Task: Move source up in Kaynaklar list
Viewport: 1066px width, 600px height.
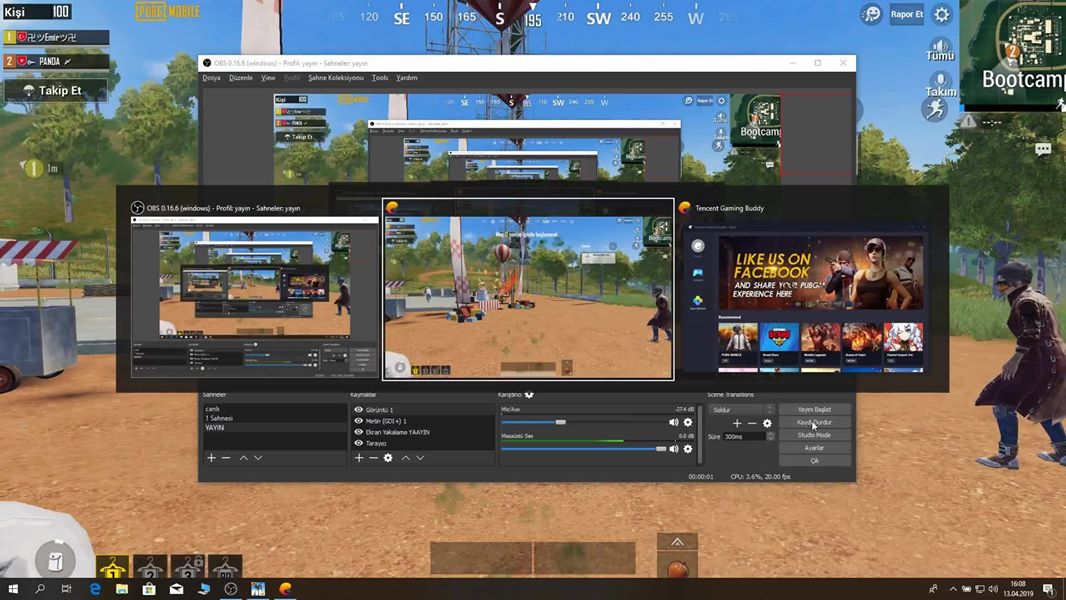Action: tap(405, 458)
